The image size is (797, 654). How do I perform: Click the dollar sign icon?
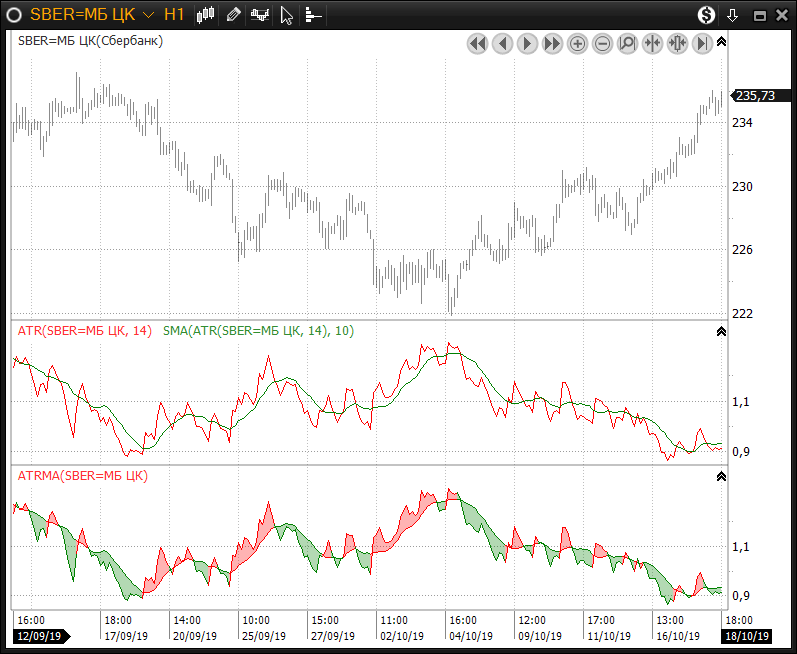click(707, 15)
